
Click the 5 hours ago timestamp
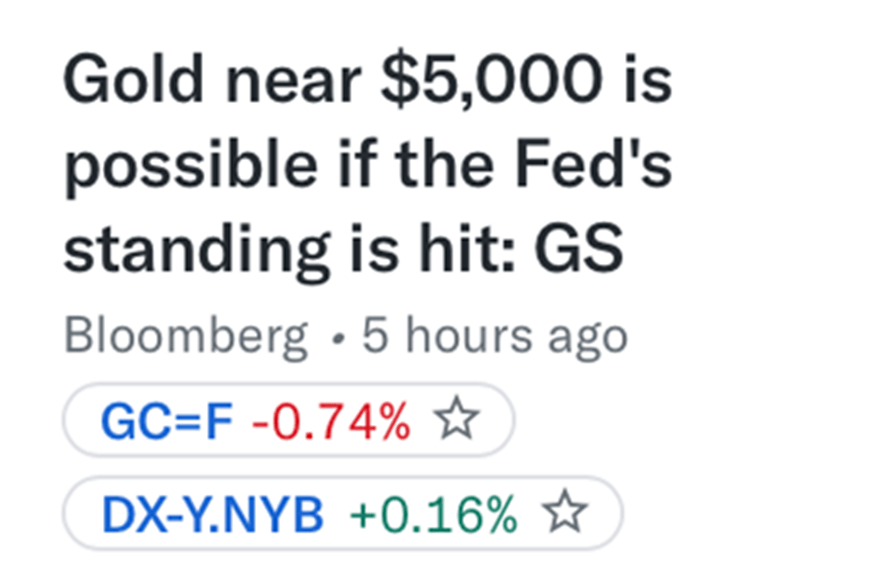tap(495, 337)
